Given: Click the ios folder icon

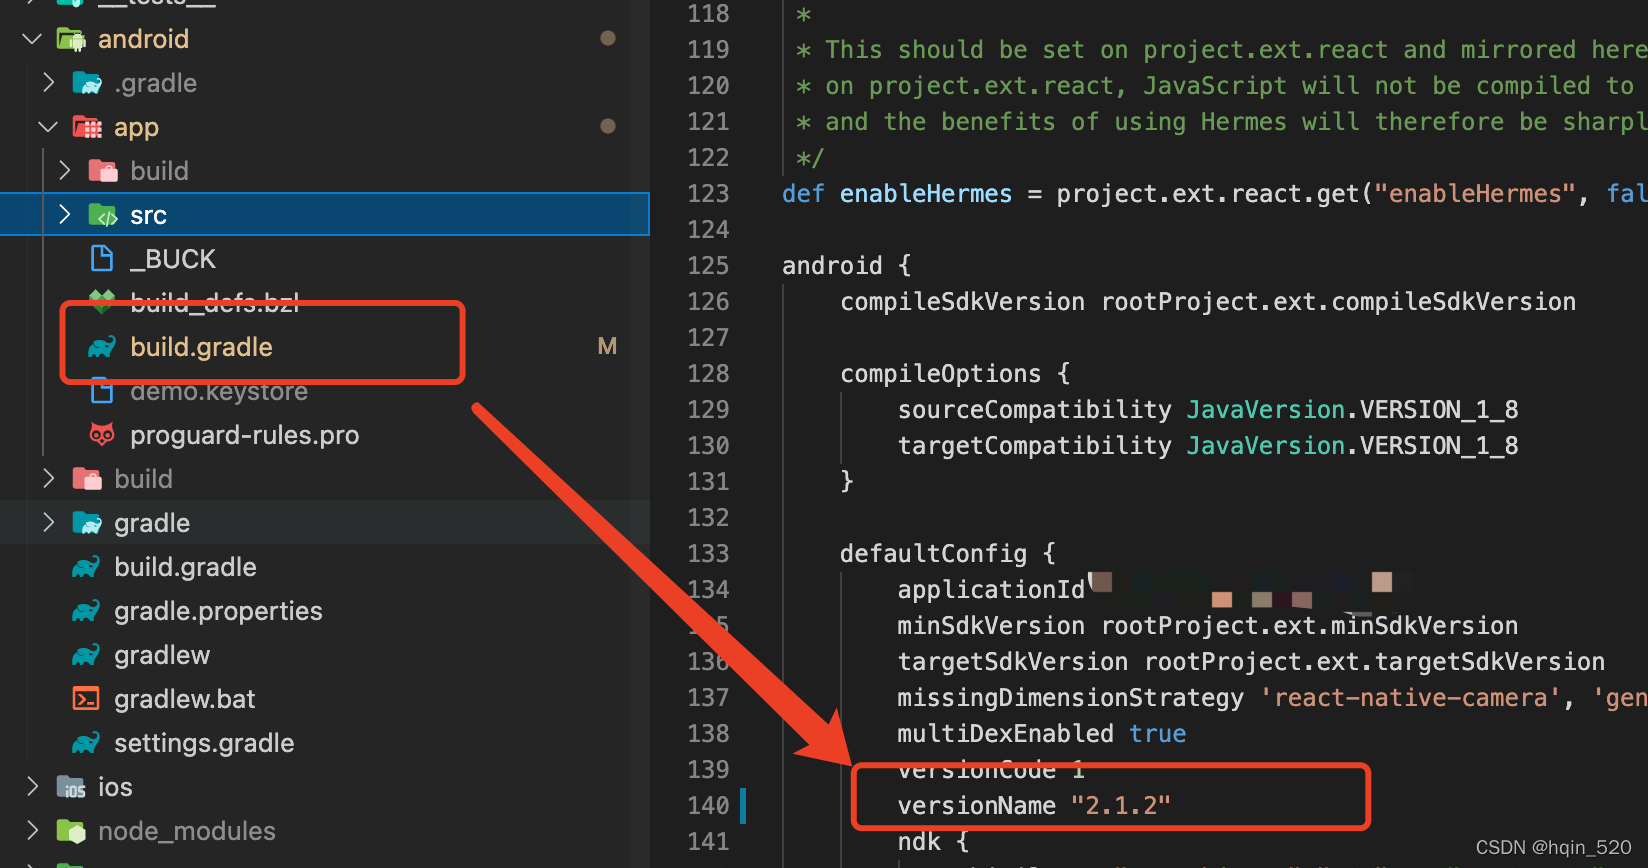Looking at the screenshot, I should (71, 787).
